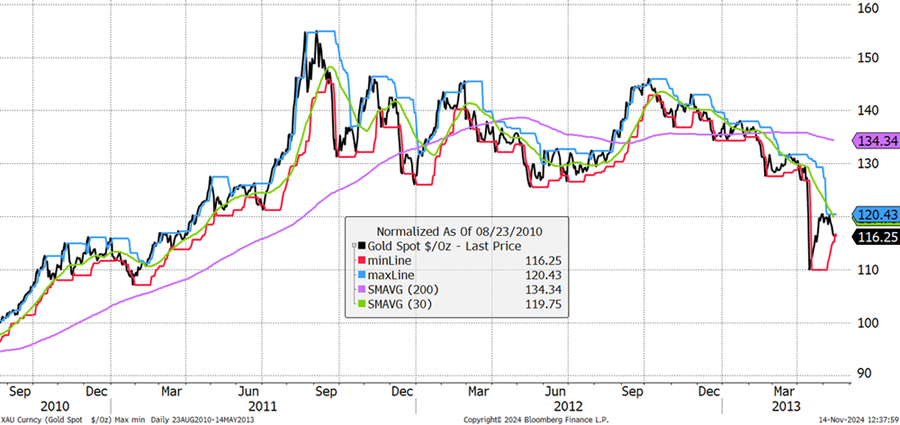Click the 2011 year label on x-axis
The width and height of the screenshot is (900, 425).
pos(263,406)
